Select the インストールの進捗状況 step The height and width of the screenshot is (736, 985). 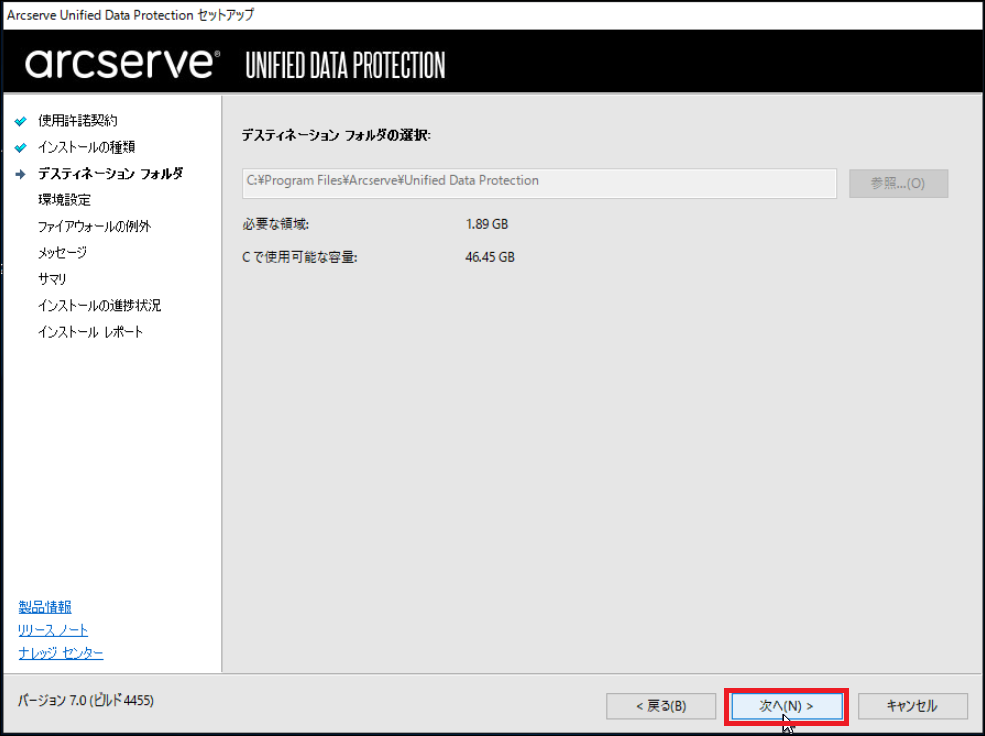[99, 305]
